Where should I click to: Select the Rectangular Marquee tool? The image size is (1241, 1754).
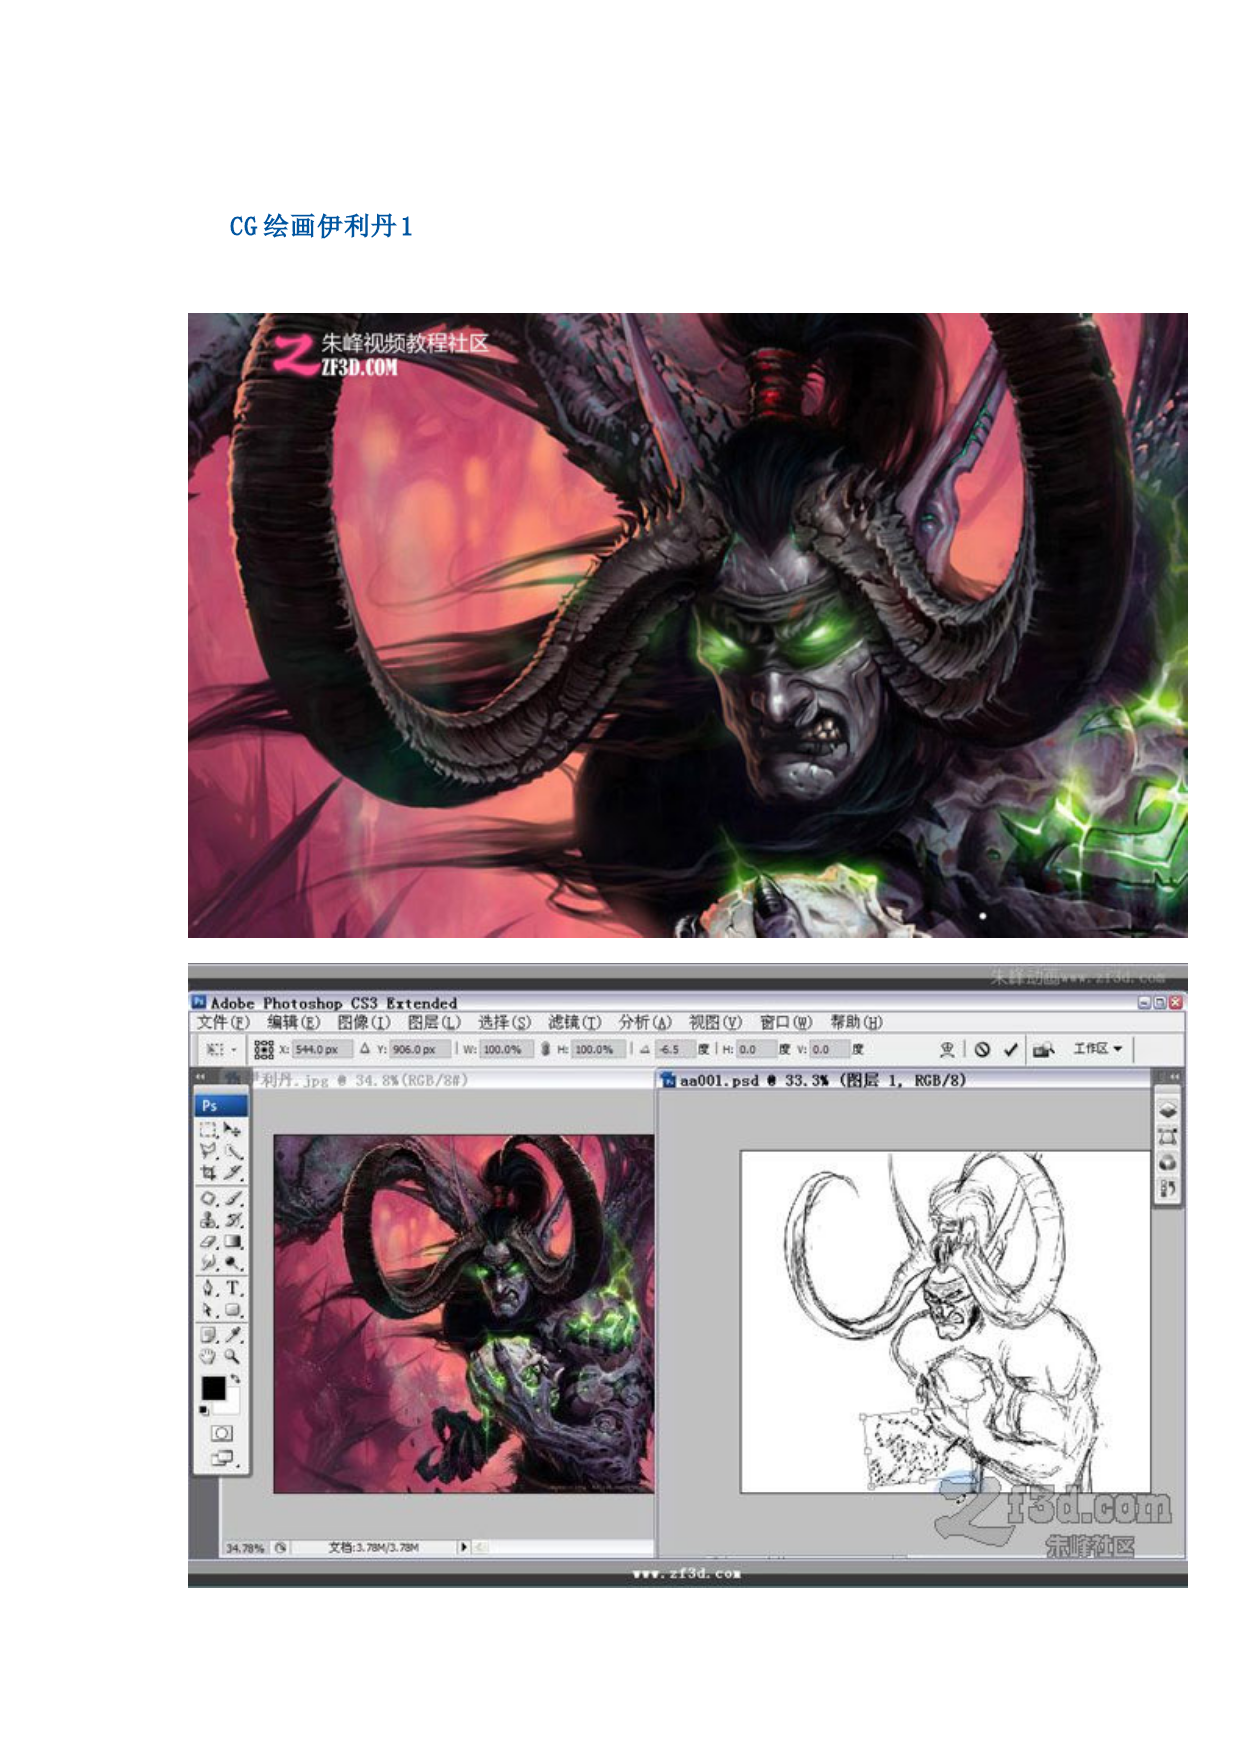(x=208, y=1129)
